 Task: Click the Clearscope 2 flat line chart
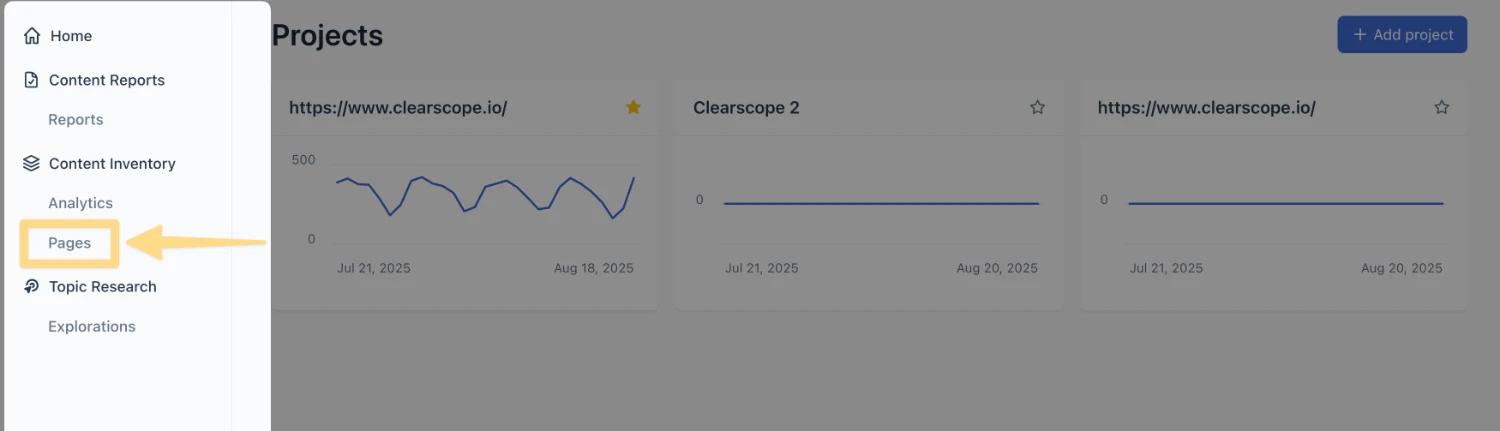tap(881, 203)
